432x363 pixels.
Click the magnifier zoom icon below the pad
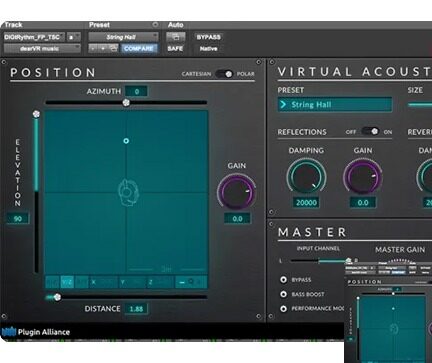click(x=191, y=282)
